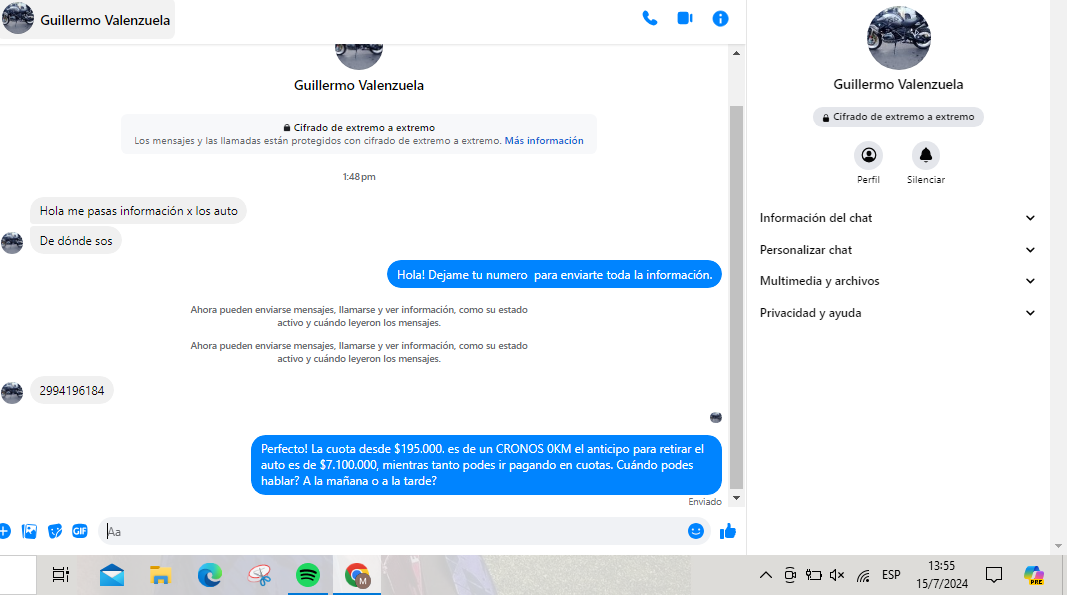Viewport: 1067px width, 595px height.
Task: Click Guillermo Valenzuela name in chat body
Action: click(359, 86)
